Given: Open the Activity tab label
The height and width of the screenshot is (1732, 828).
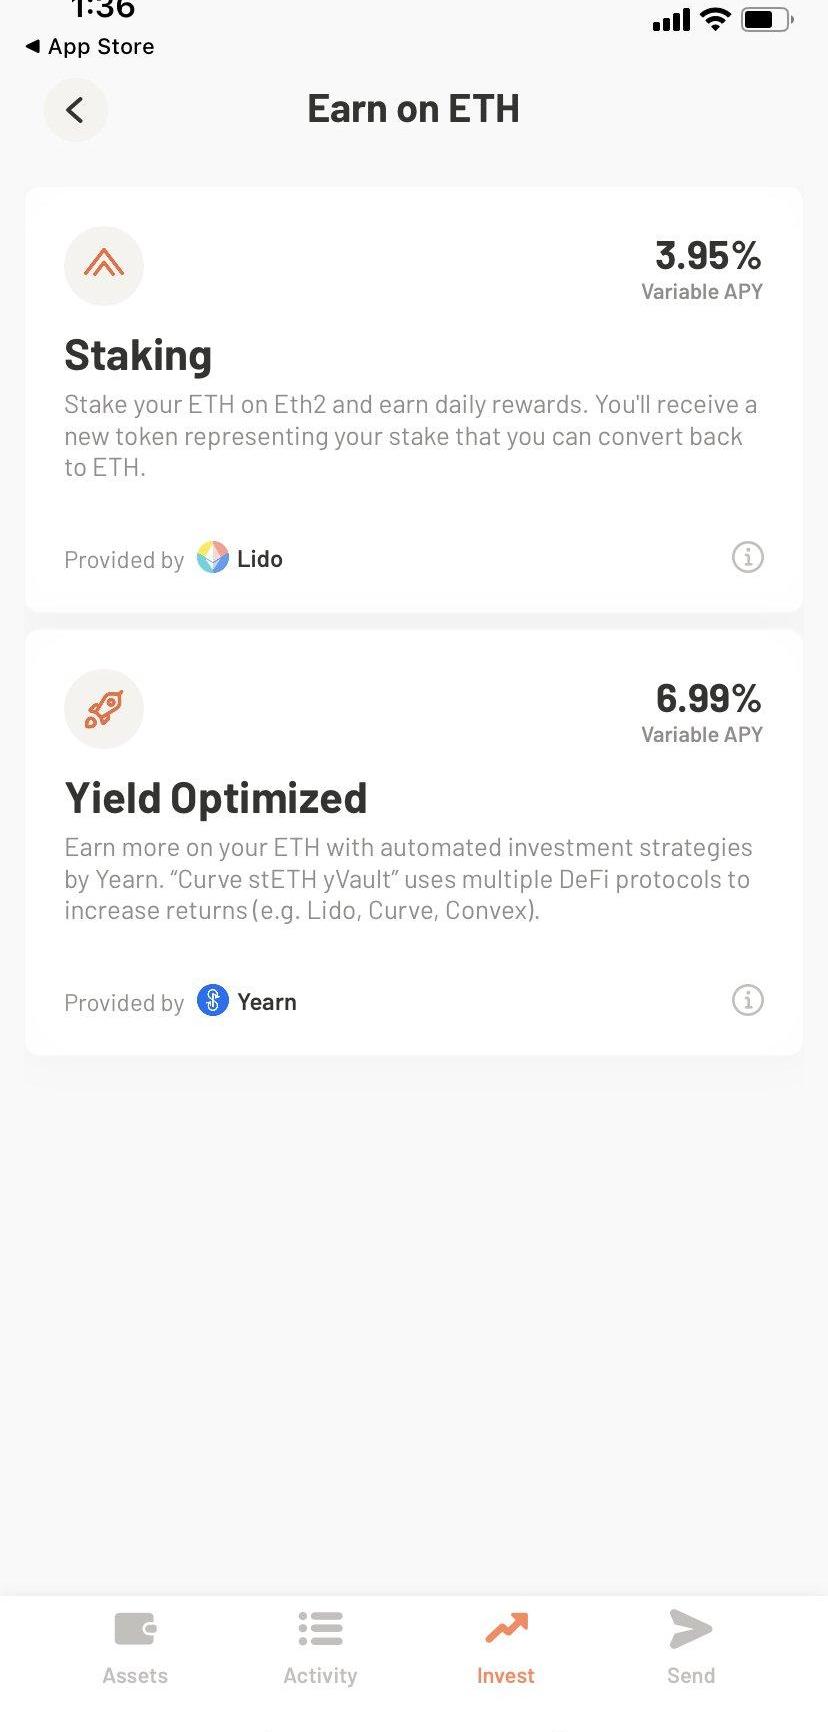Looking at the screenshot, I should click(x=320, y=1676).
